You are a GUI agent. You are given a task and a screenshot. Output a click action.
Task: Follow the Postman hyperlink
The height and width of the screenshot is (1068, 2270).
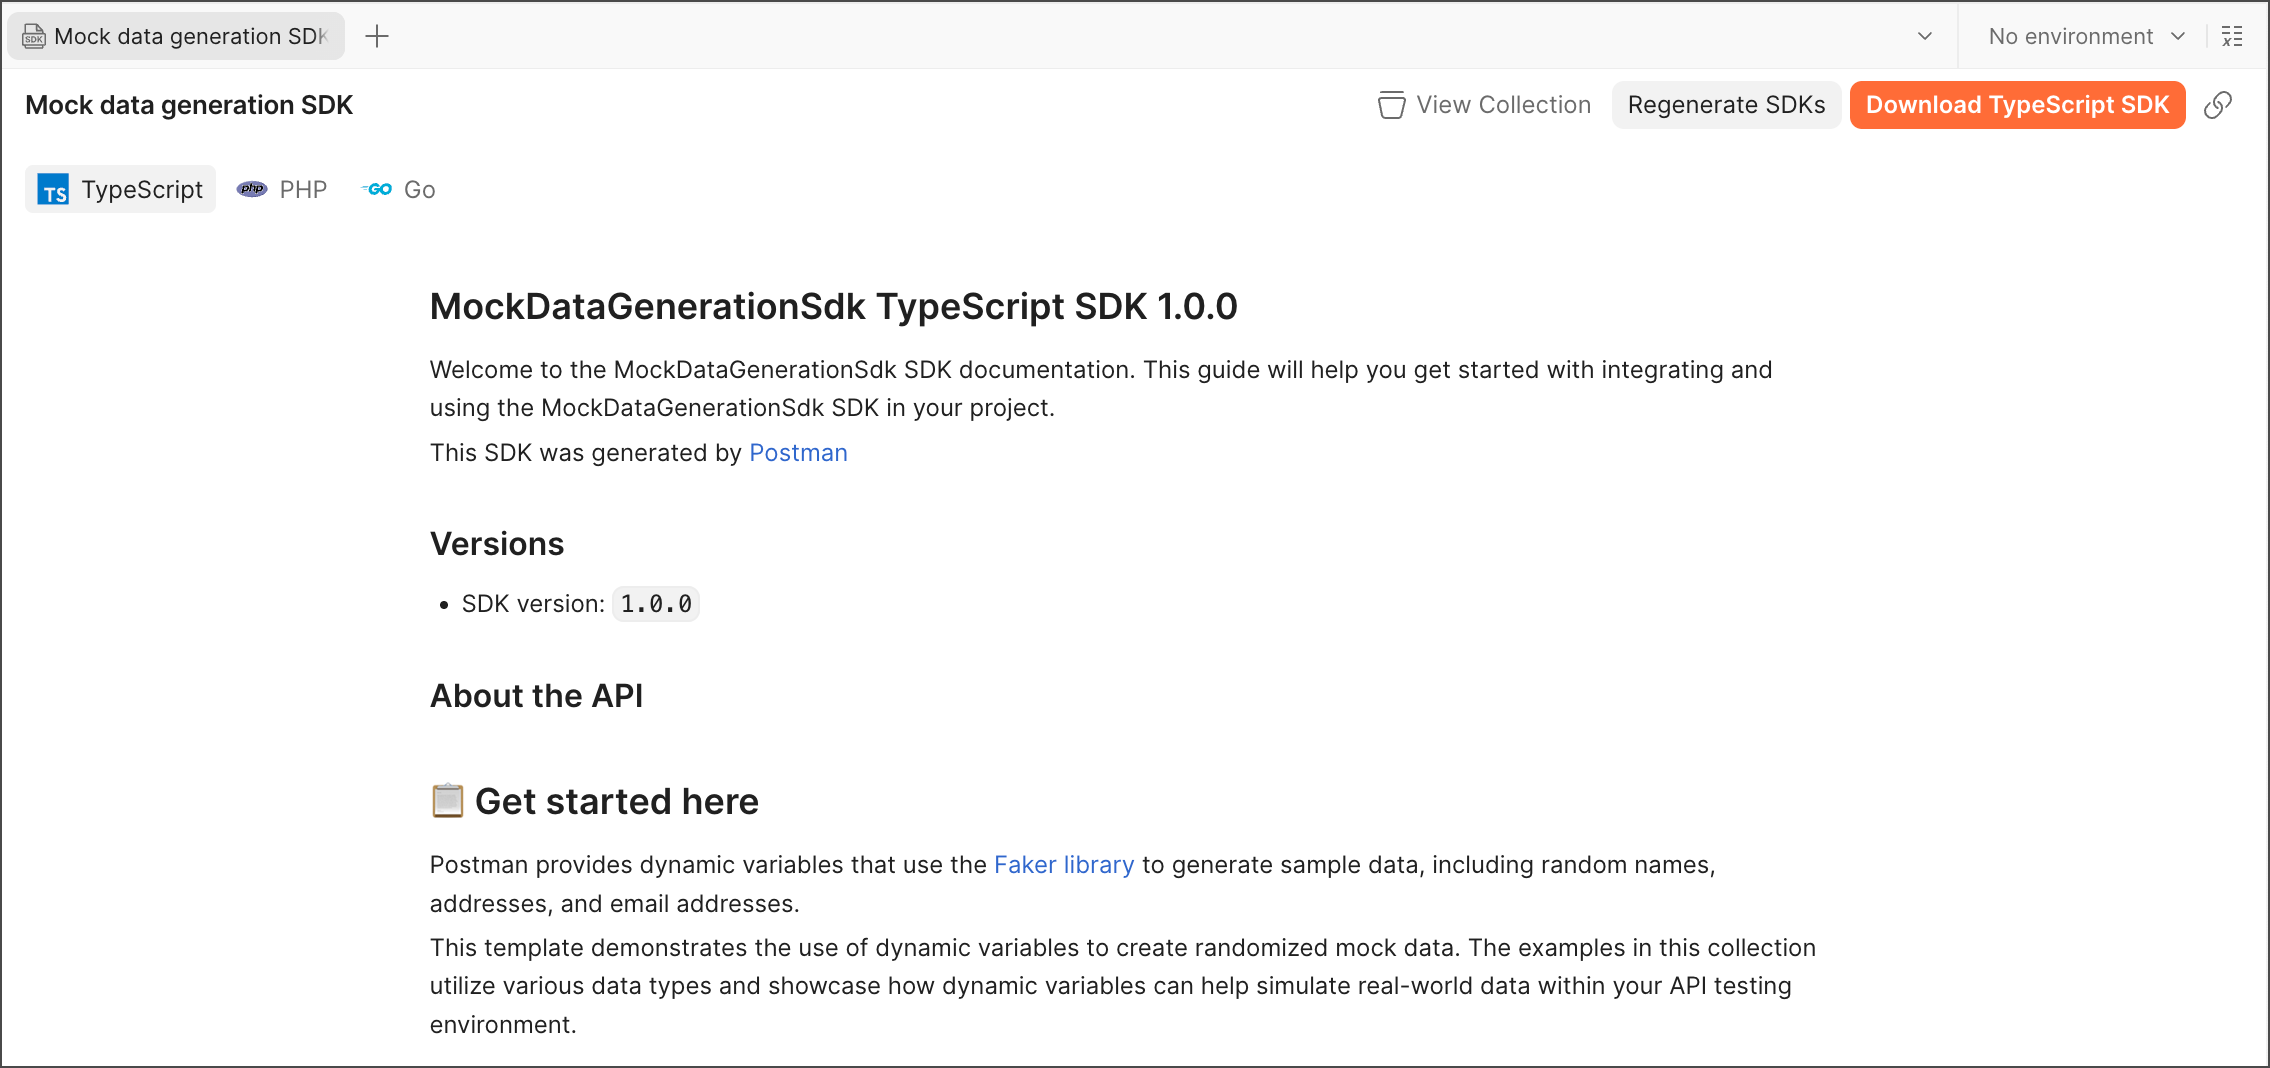coord(798,453)
